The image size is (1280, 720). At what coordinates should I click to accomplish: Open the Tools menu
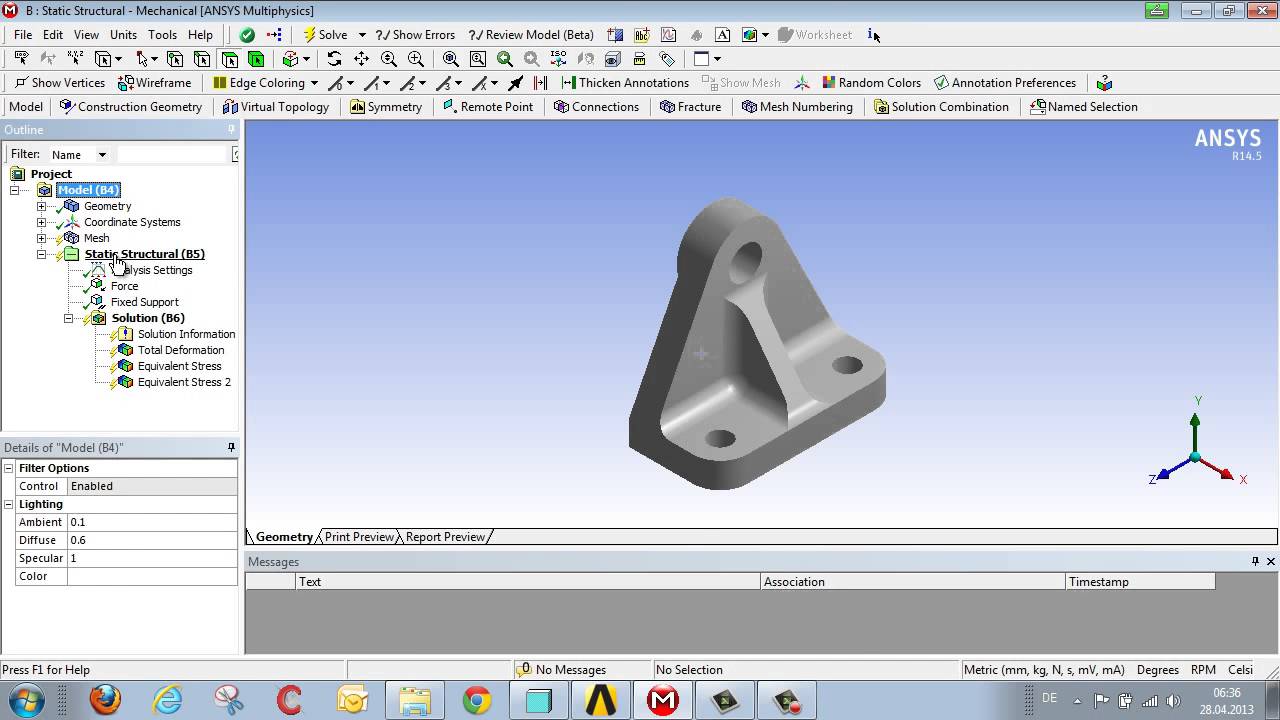click(x=162, y=34)
